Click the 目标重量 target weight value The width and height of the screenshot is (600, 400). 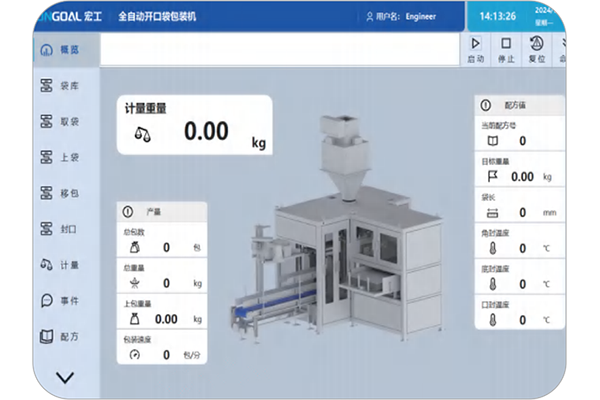pyautogui.click(x=521, y=176)
